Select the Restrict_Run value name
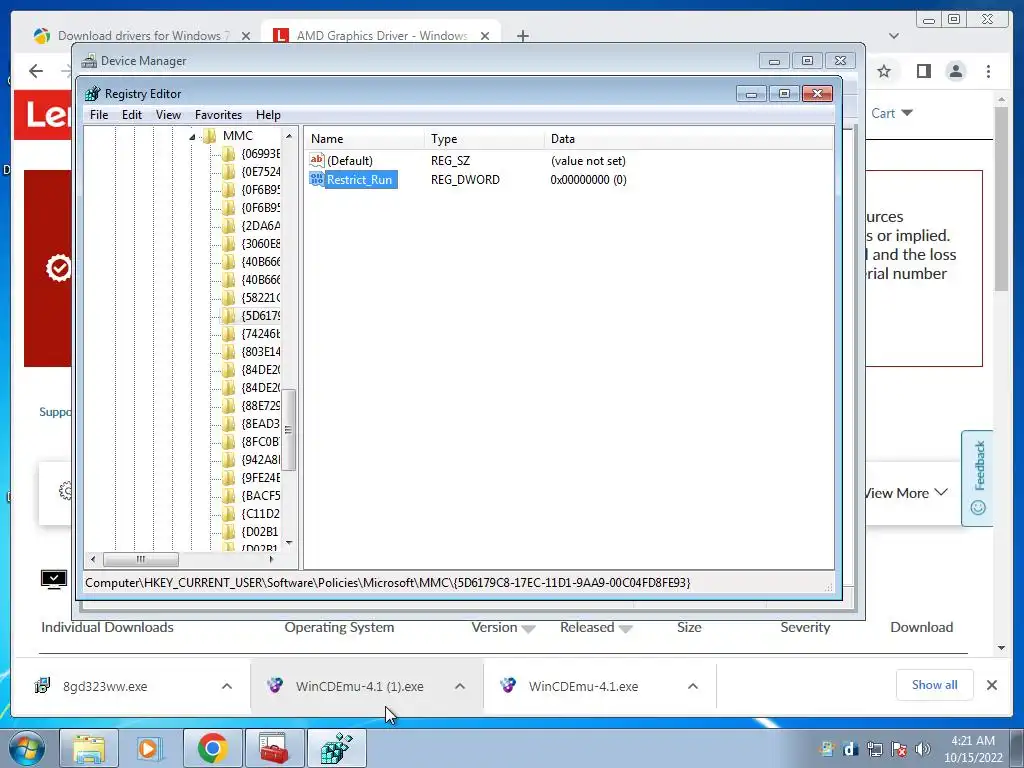Image resolution: width=1024 pixels, height=768 pixels. [360, 180]
